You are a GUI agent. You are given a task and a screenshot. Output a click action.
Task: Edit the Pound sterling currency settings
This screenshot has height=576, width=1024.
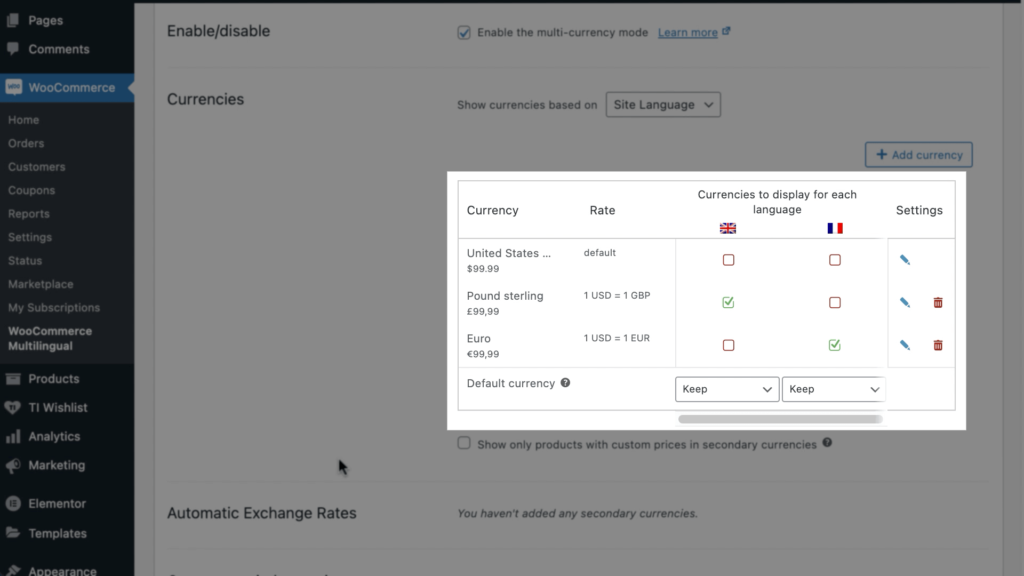tap(904, 302)
